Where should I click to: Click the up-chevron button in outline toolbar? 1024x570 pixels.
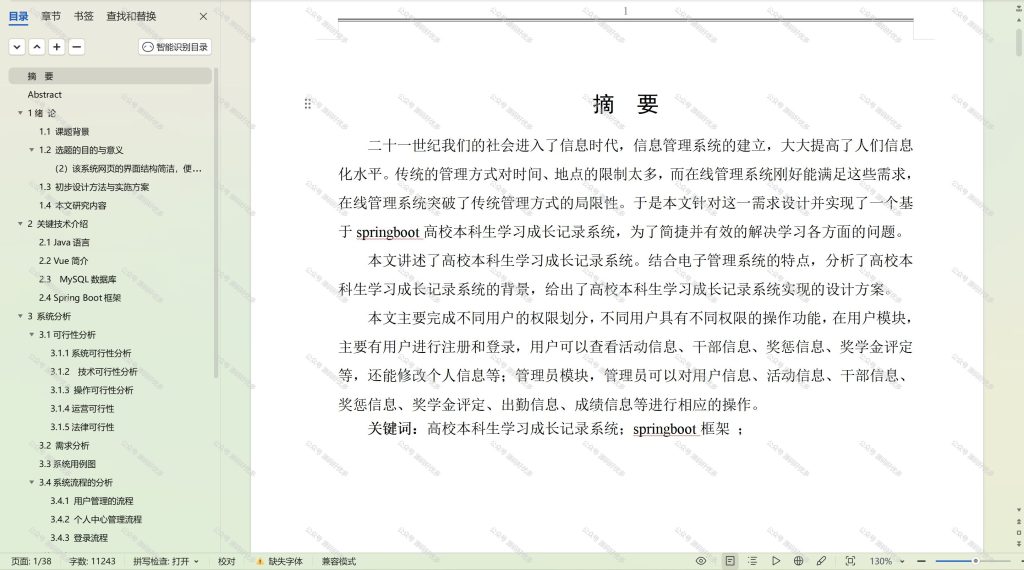coord(37,47)
